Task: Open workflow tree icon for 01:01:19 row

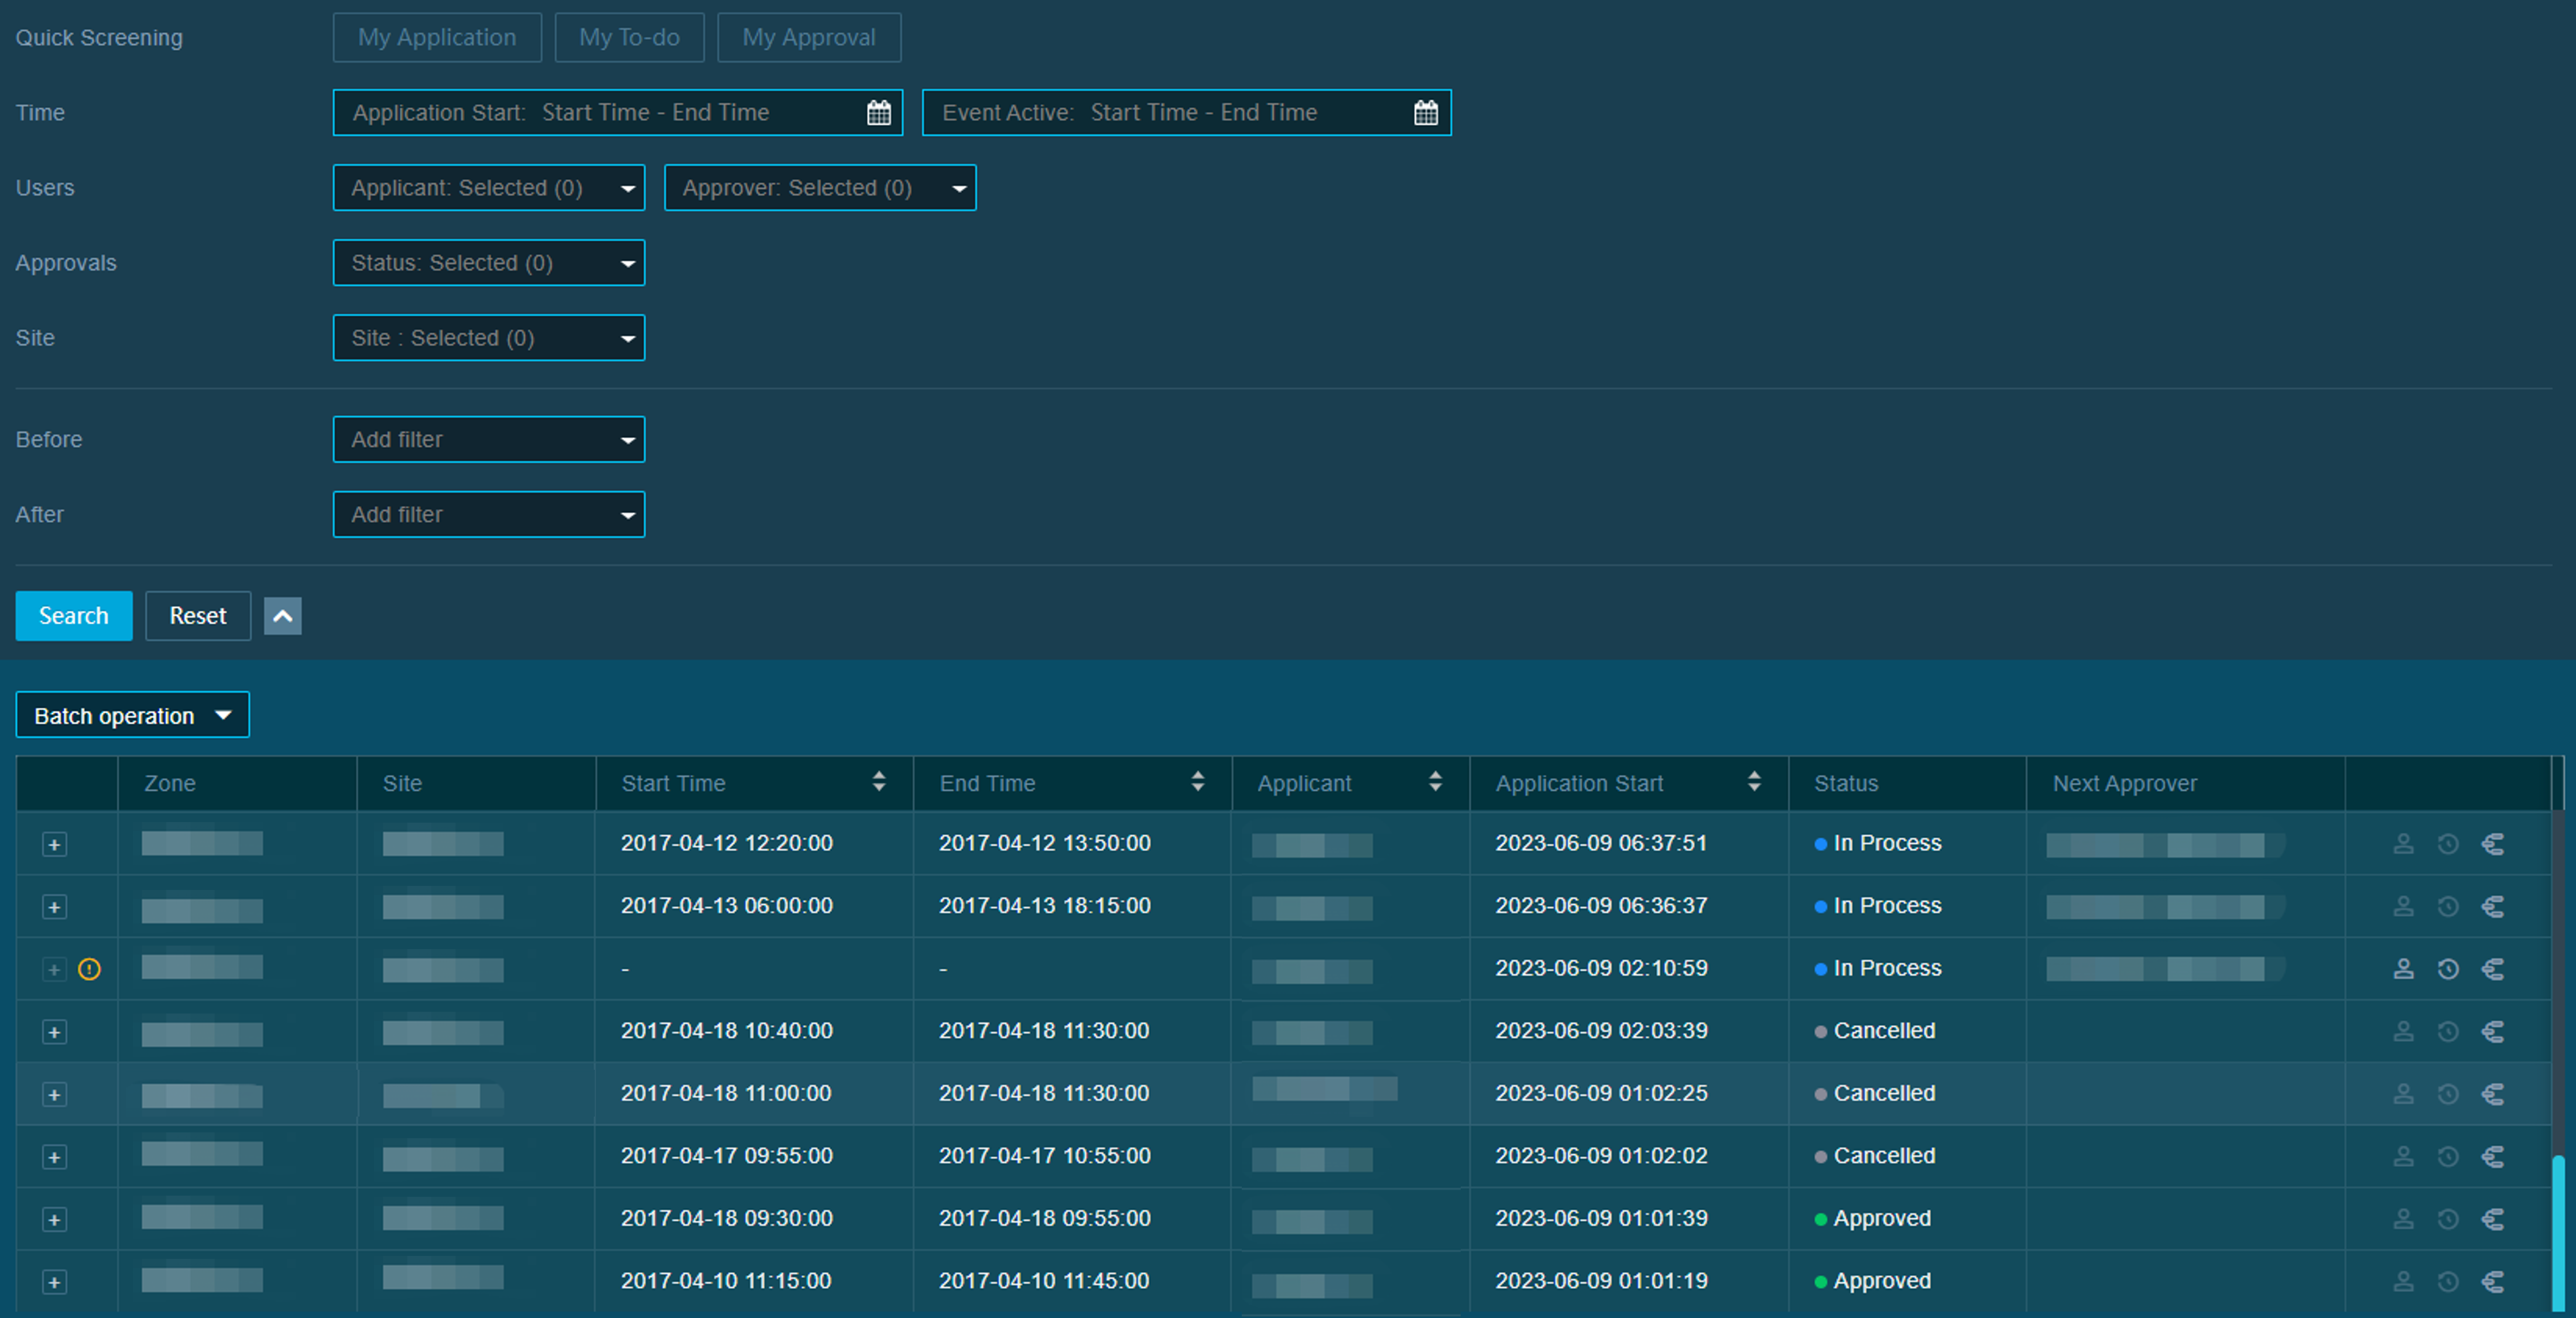Action: click(x=2493, y=1282)
